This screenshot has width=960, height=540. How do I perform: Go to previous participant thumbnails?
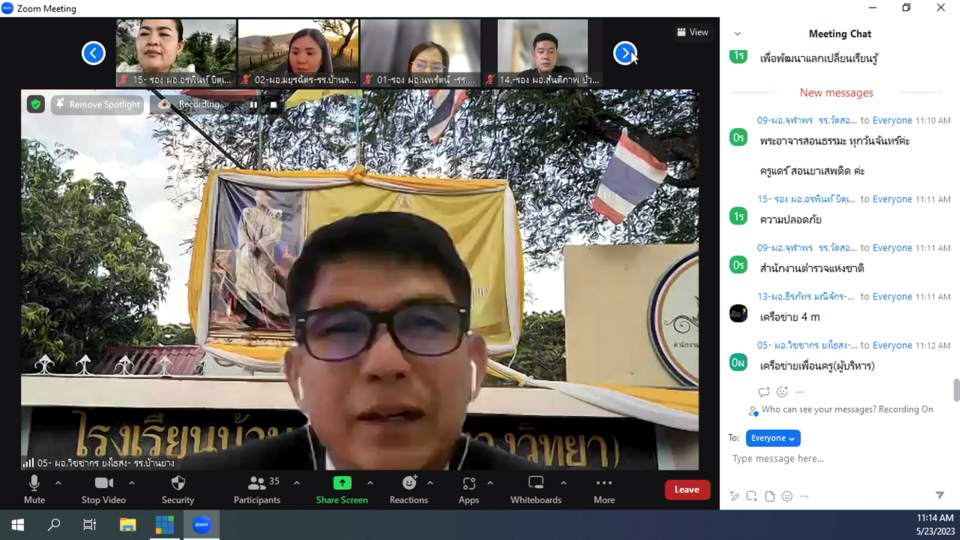click(93, 53)
